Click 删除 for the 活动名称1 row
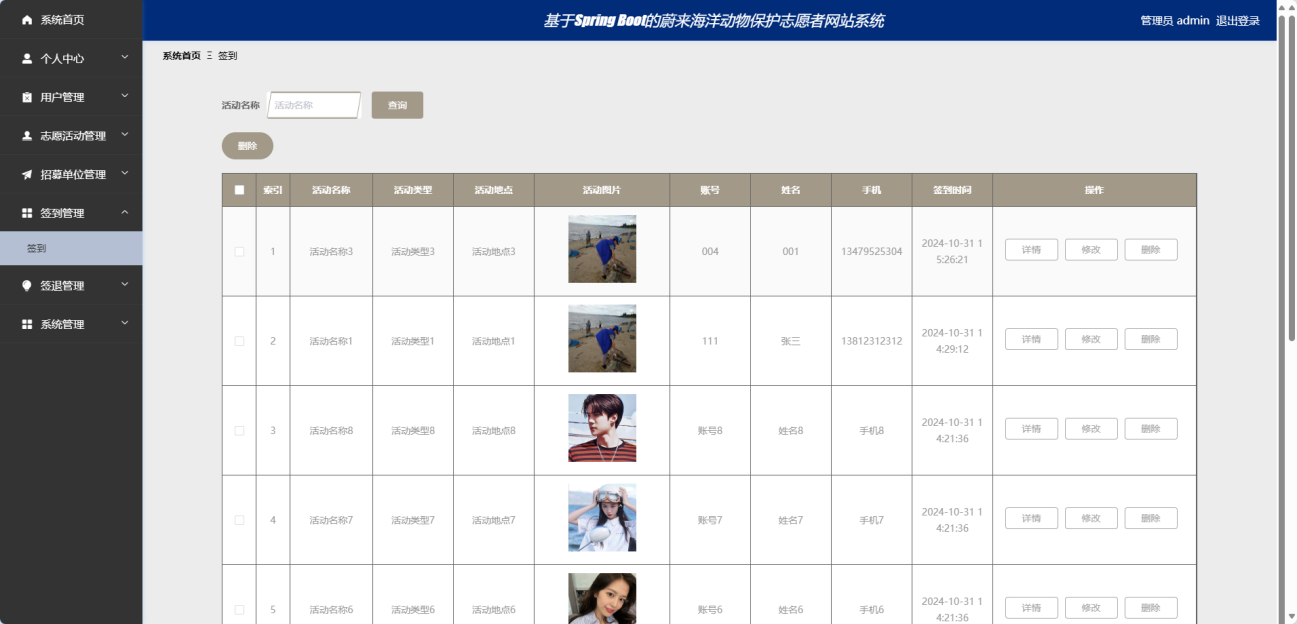Screen dimensions: 1297x624 coord(1151,339)
